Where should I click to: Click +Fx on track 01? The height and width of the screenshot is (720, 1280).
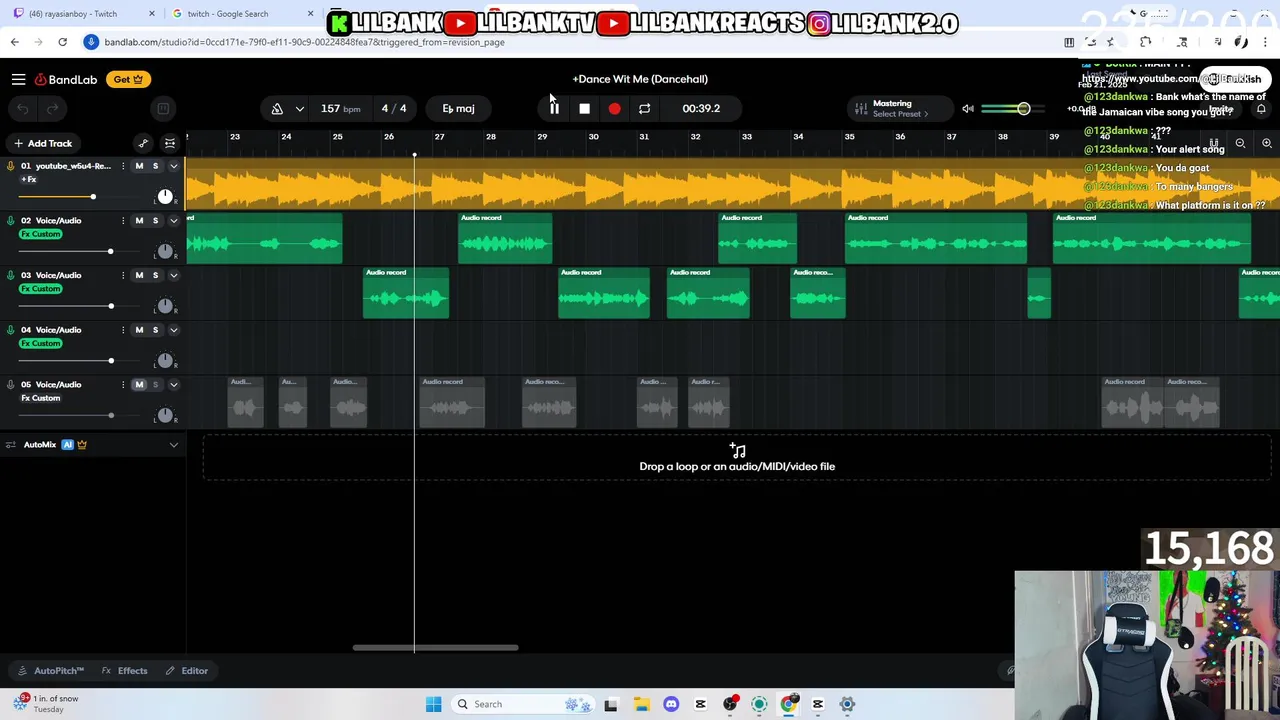pyautogui.click(x=29, y=179)
